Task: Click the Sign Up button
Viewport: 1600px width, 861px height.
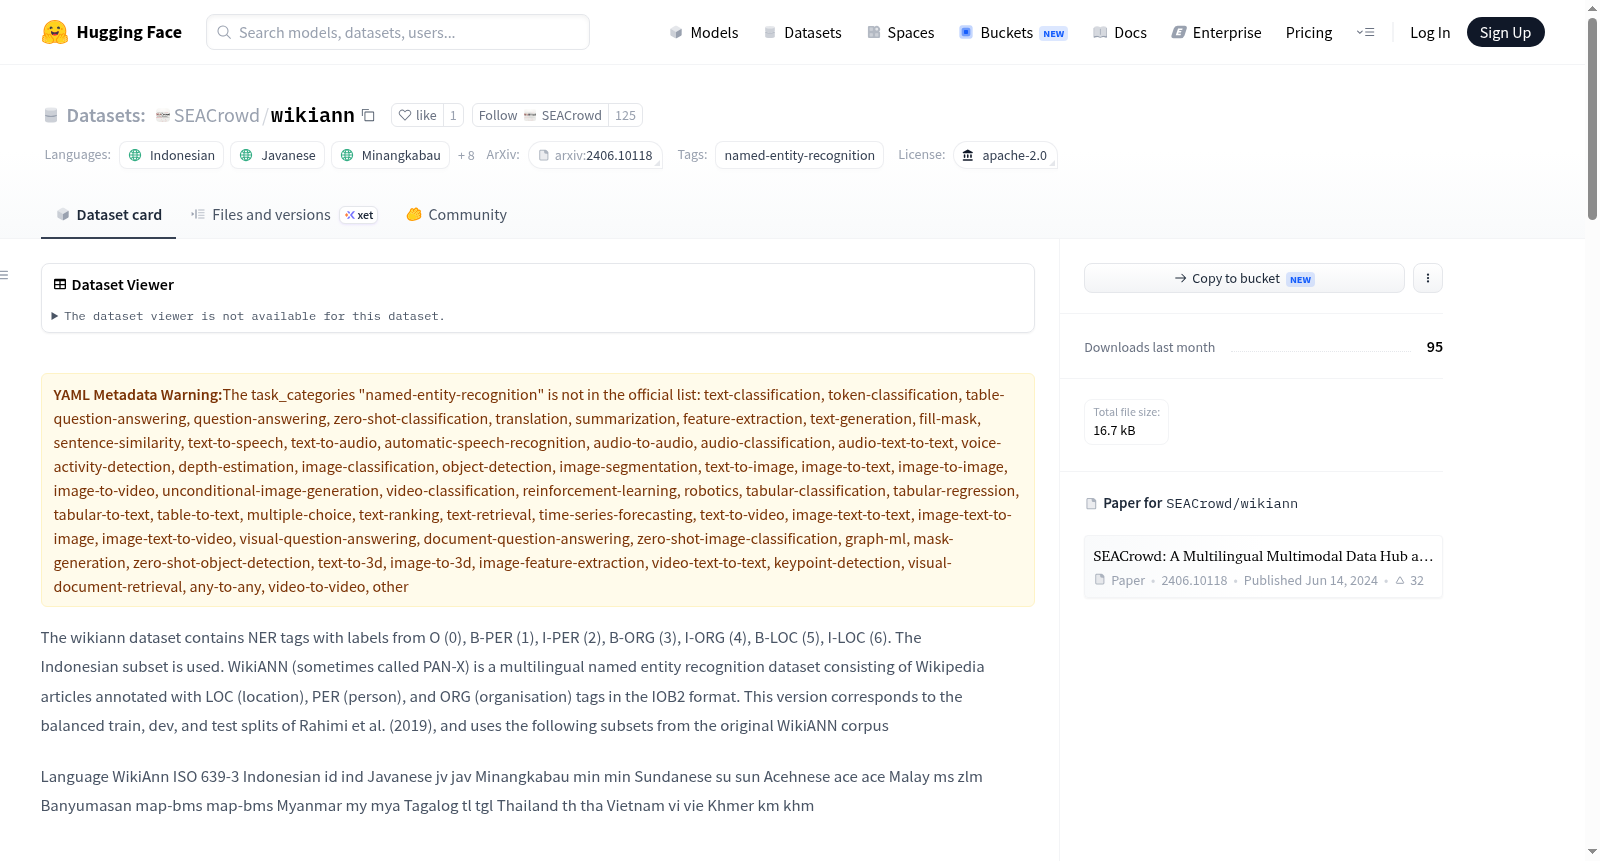Action: click(x=1505, y=32)
